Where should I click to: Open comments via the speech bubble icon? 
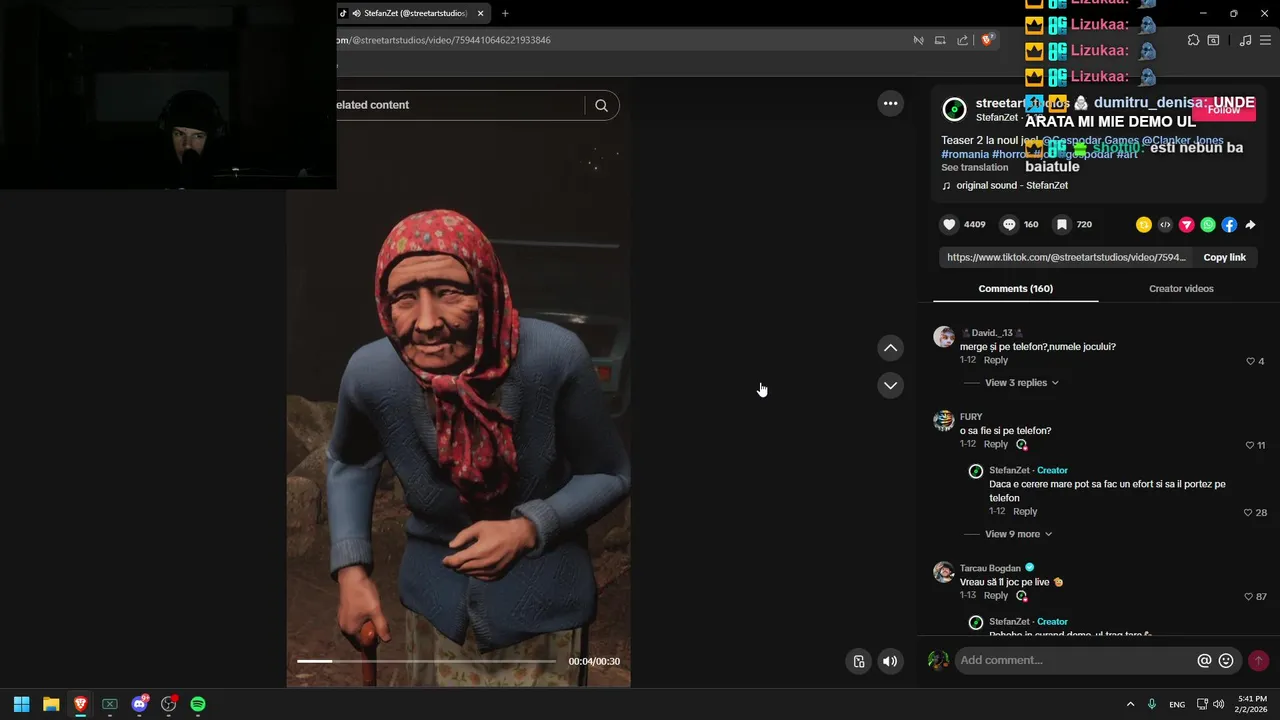click(x=1009, y=225)
